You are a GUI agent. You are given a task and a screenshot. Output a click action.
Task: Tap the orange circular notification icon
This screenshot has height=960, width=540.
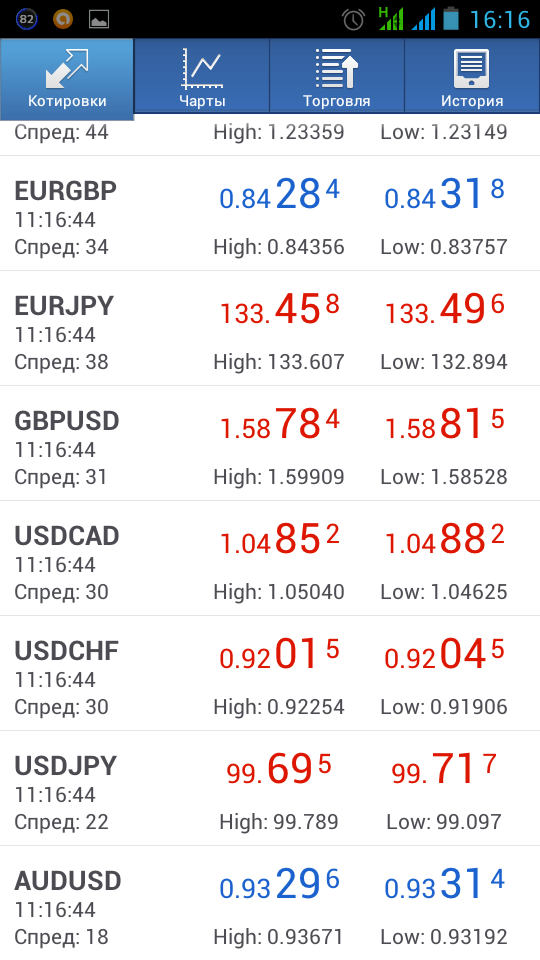pos(62,19)
